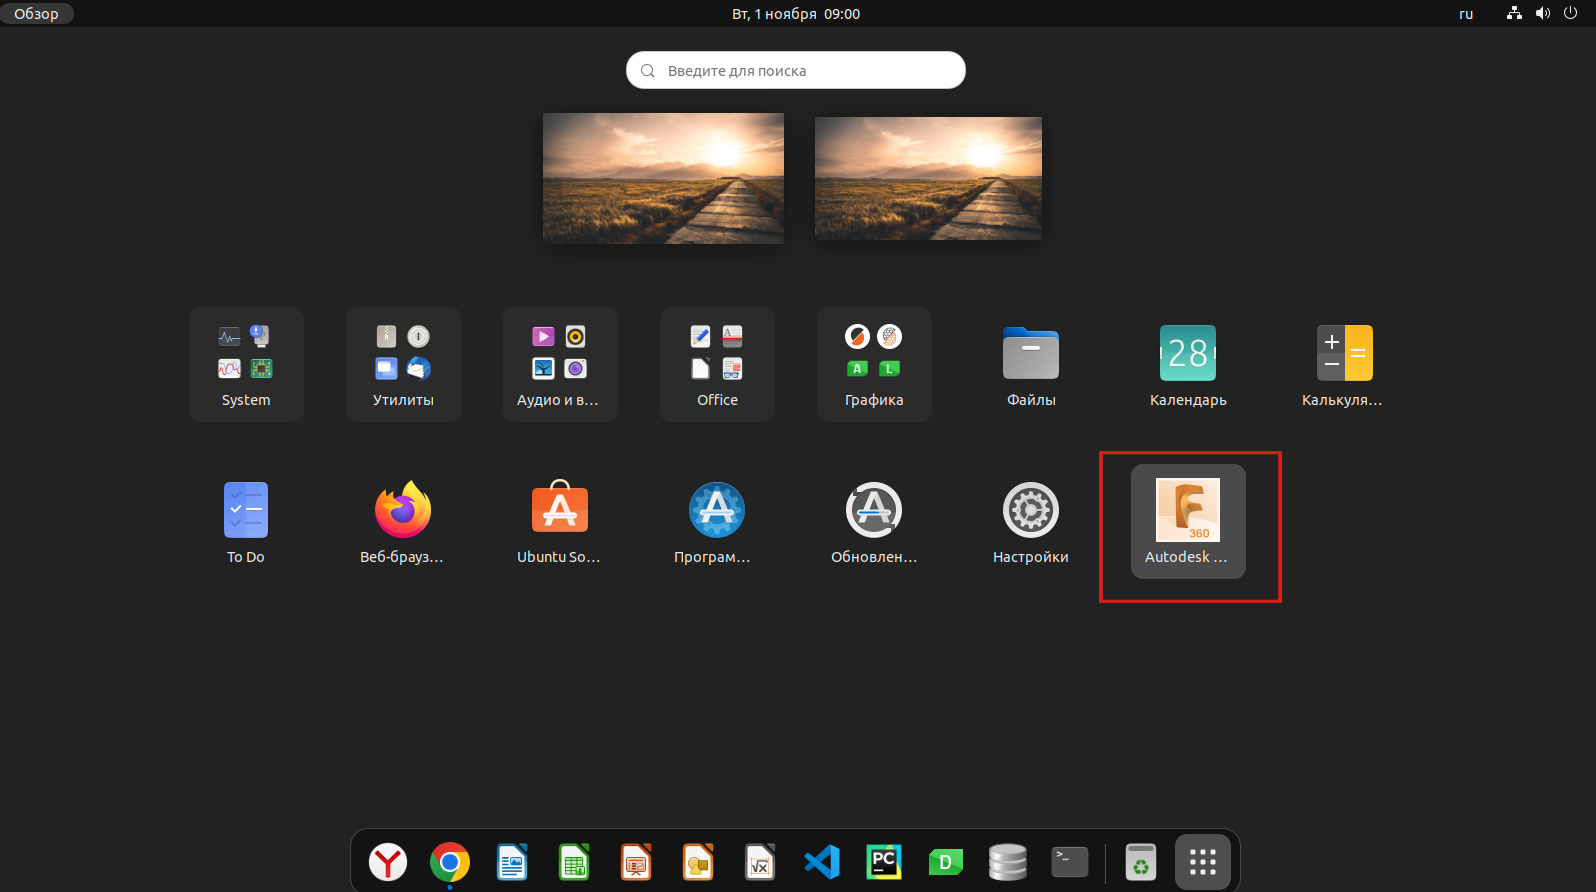
Task: Launch LibreOffice Math from the dock
Action: pos(760,862)
